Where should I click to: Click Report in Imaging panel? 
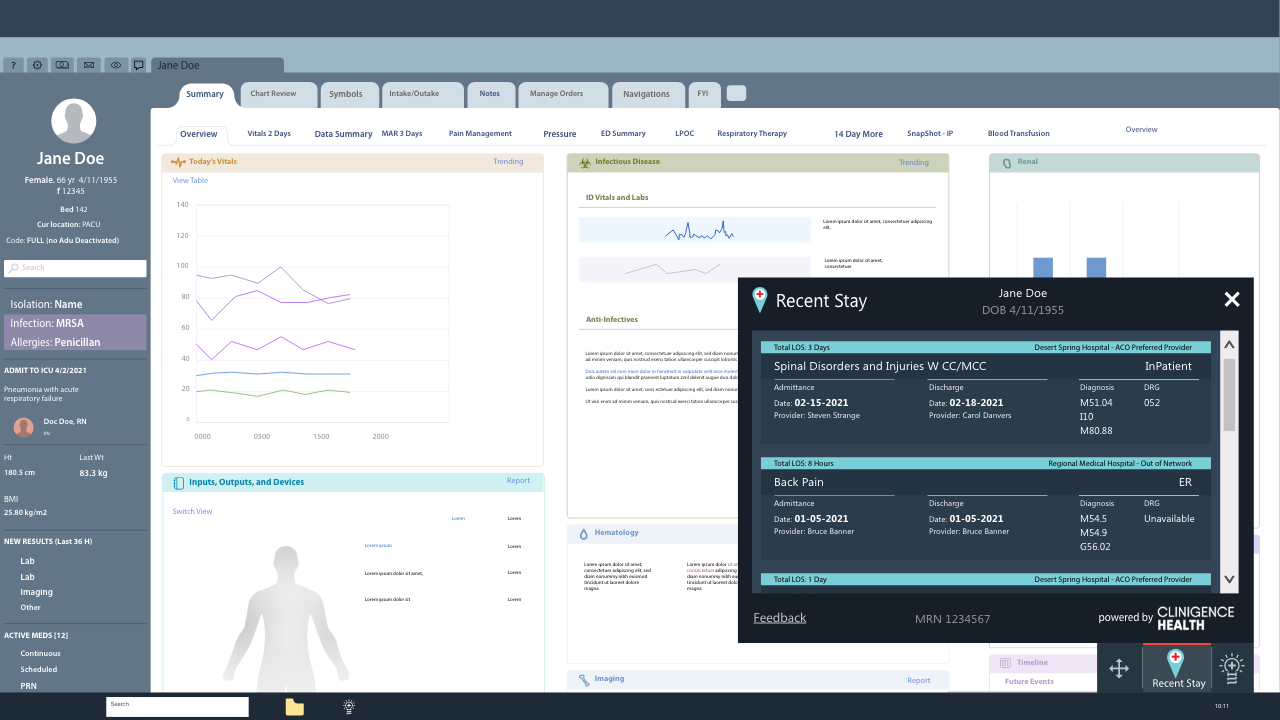pos(919,681)
